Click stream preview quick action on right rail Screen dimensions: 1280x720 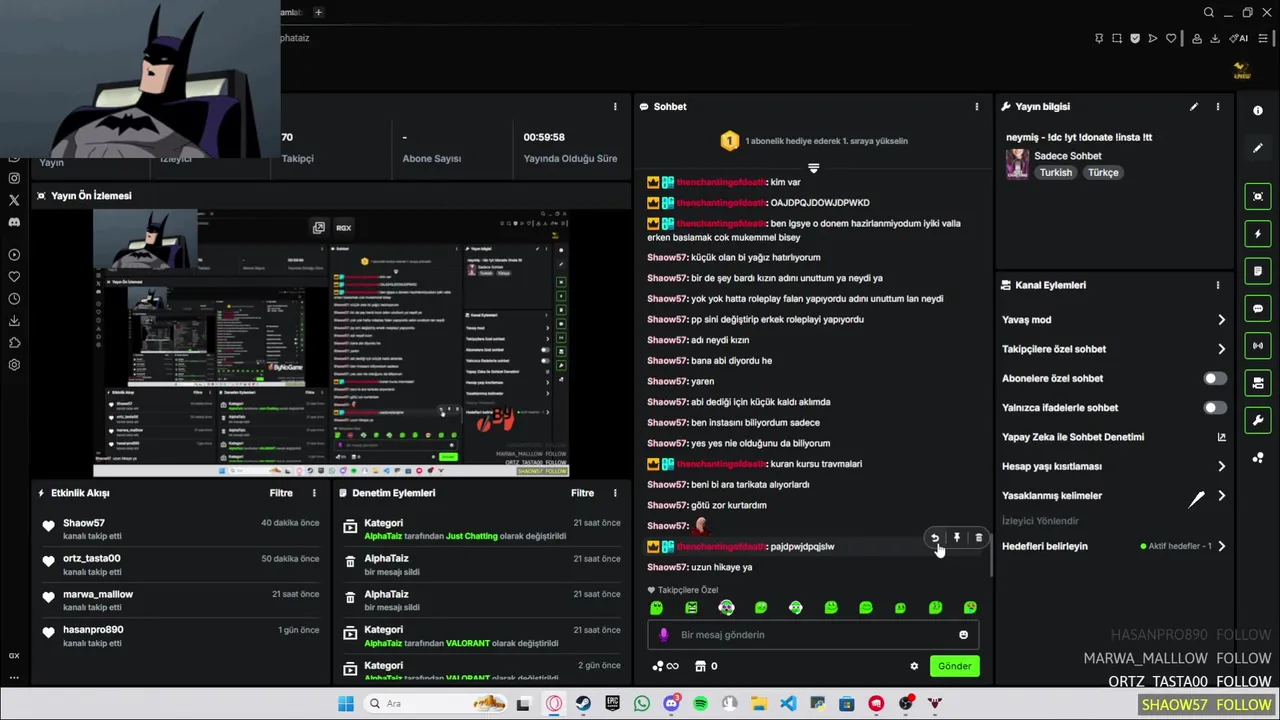point(1258,197)
